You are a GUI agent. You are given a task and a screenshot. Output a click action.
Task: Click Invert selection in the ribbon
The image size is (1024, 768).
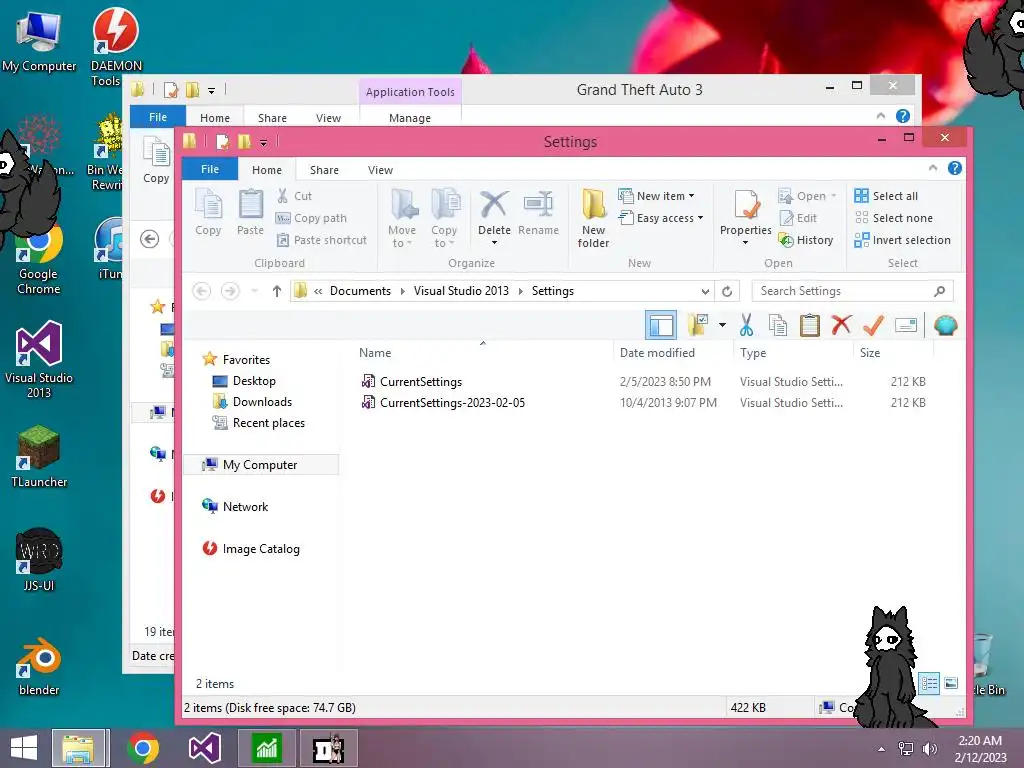click(x=903, y=240)
